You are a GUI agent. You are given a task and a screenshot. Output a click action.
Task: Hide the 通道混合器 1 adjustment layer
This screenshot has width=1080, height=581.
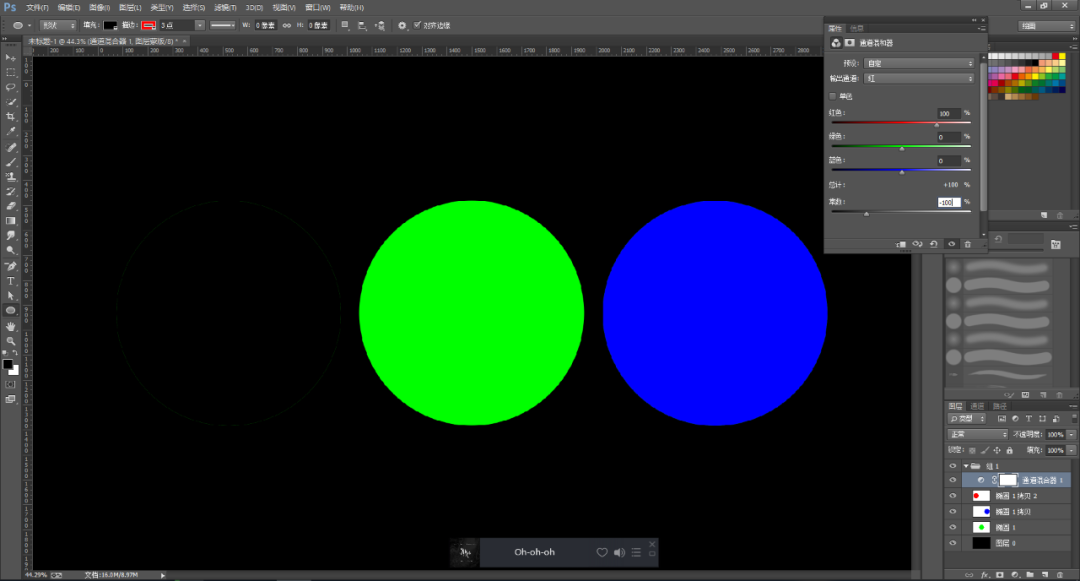coord(953,480)
